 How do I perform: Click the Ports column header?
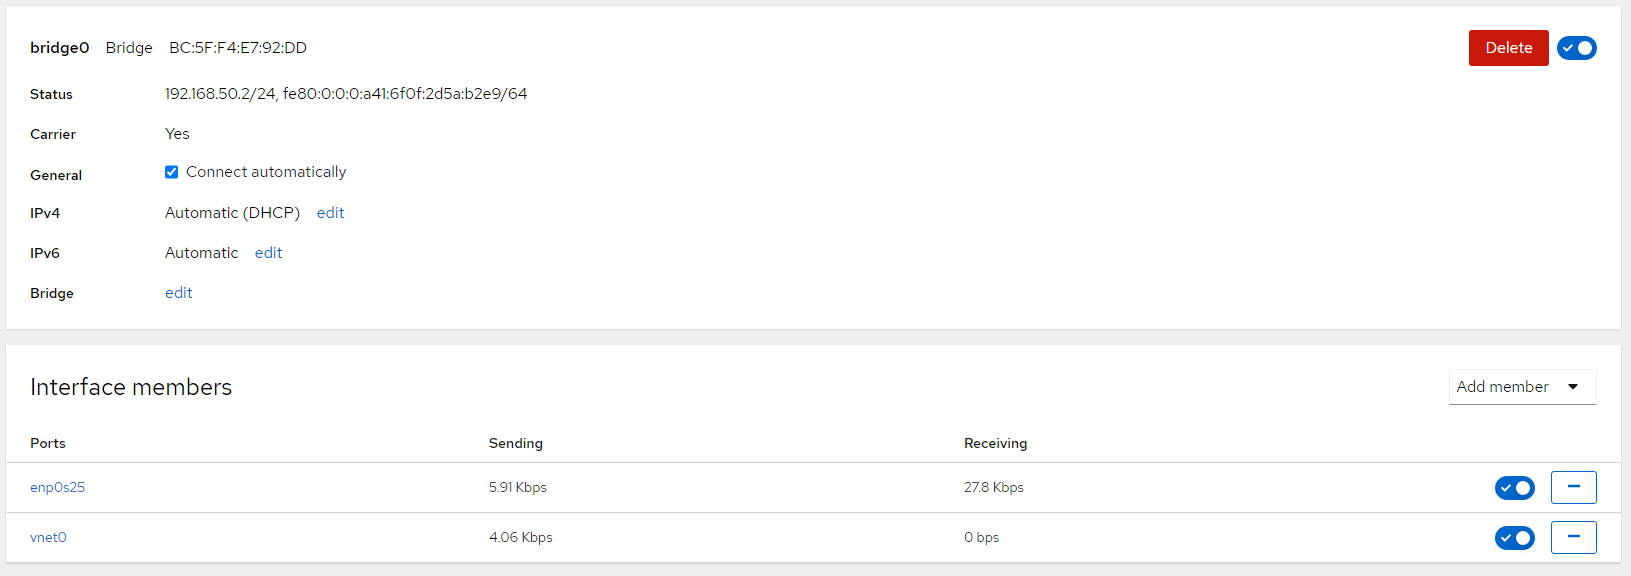[x=48, y=443]
